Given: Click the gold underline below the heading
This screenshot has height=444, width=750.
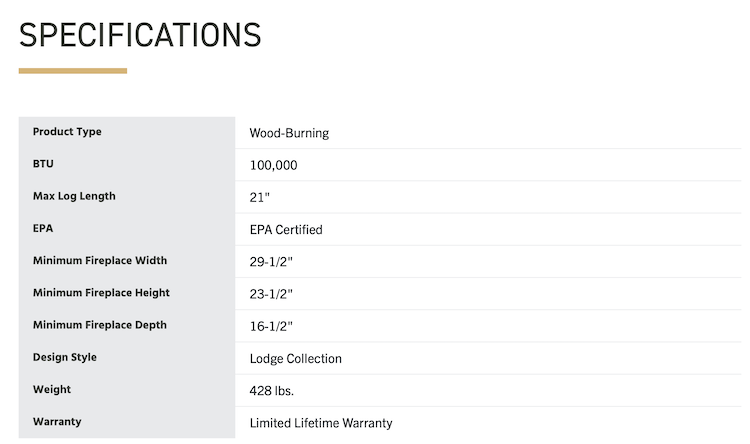Looking at the screenshot, I should point(73,71).
